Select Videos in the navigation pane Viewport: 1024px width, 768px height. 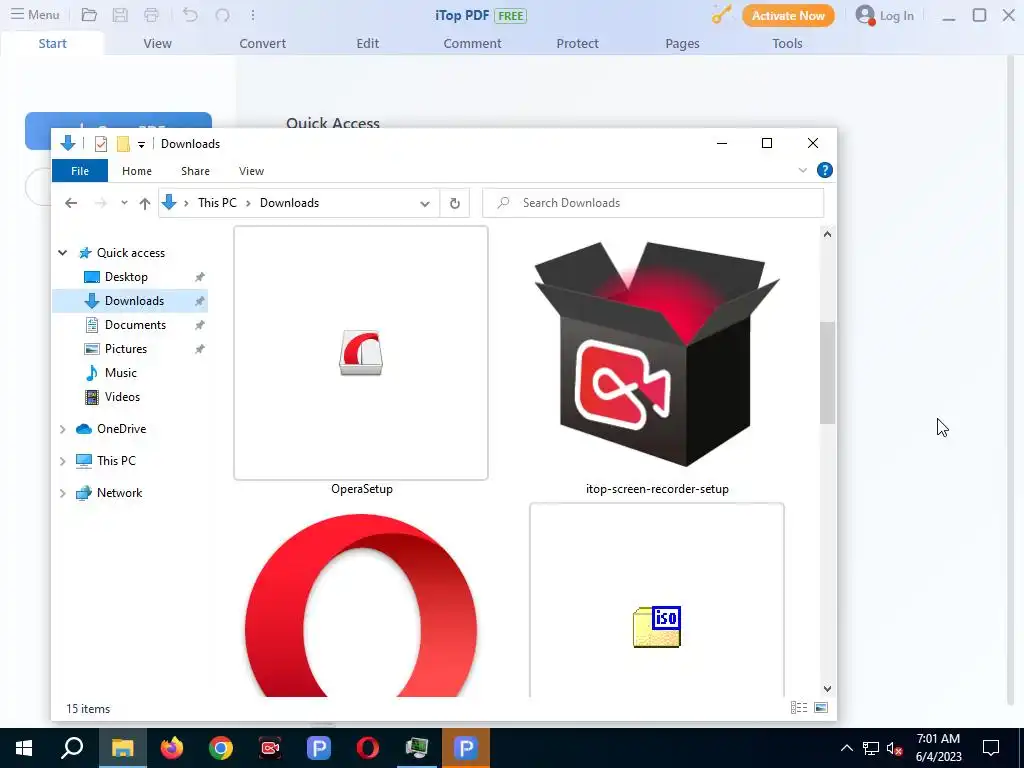pos(122,397)
